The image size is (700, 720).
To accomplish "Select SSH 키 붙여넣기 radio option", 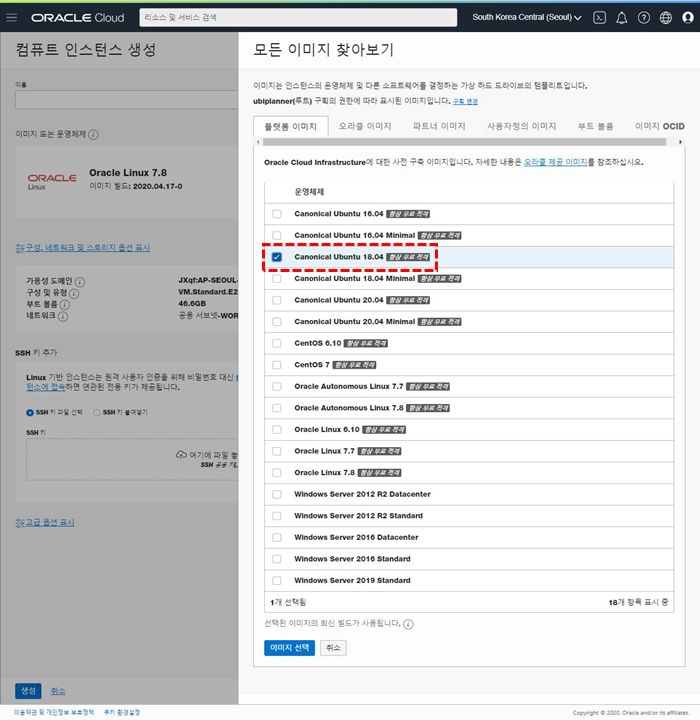I will [x=96, y=412].
